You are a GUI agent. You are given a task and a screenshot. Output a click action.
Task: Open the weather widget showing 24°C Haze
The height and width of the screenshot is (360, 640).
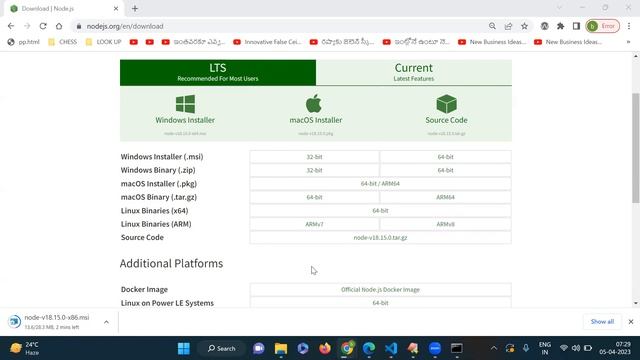(x=25, y=348)
